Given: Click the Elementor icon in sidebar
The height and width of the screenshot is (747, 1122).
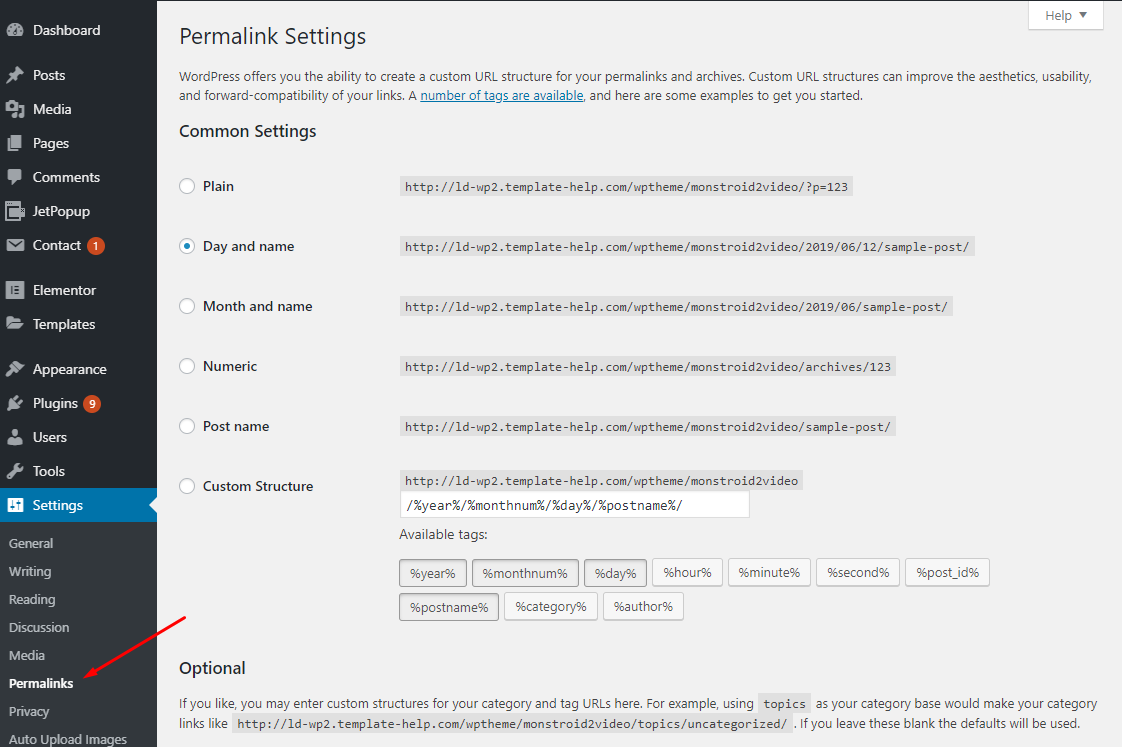Looking at the screenshot, I should (15, 290).
